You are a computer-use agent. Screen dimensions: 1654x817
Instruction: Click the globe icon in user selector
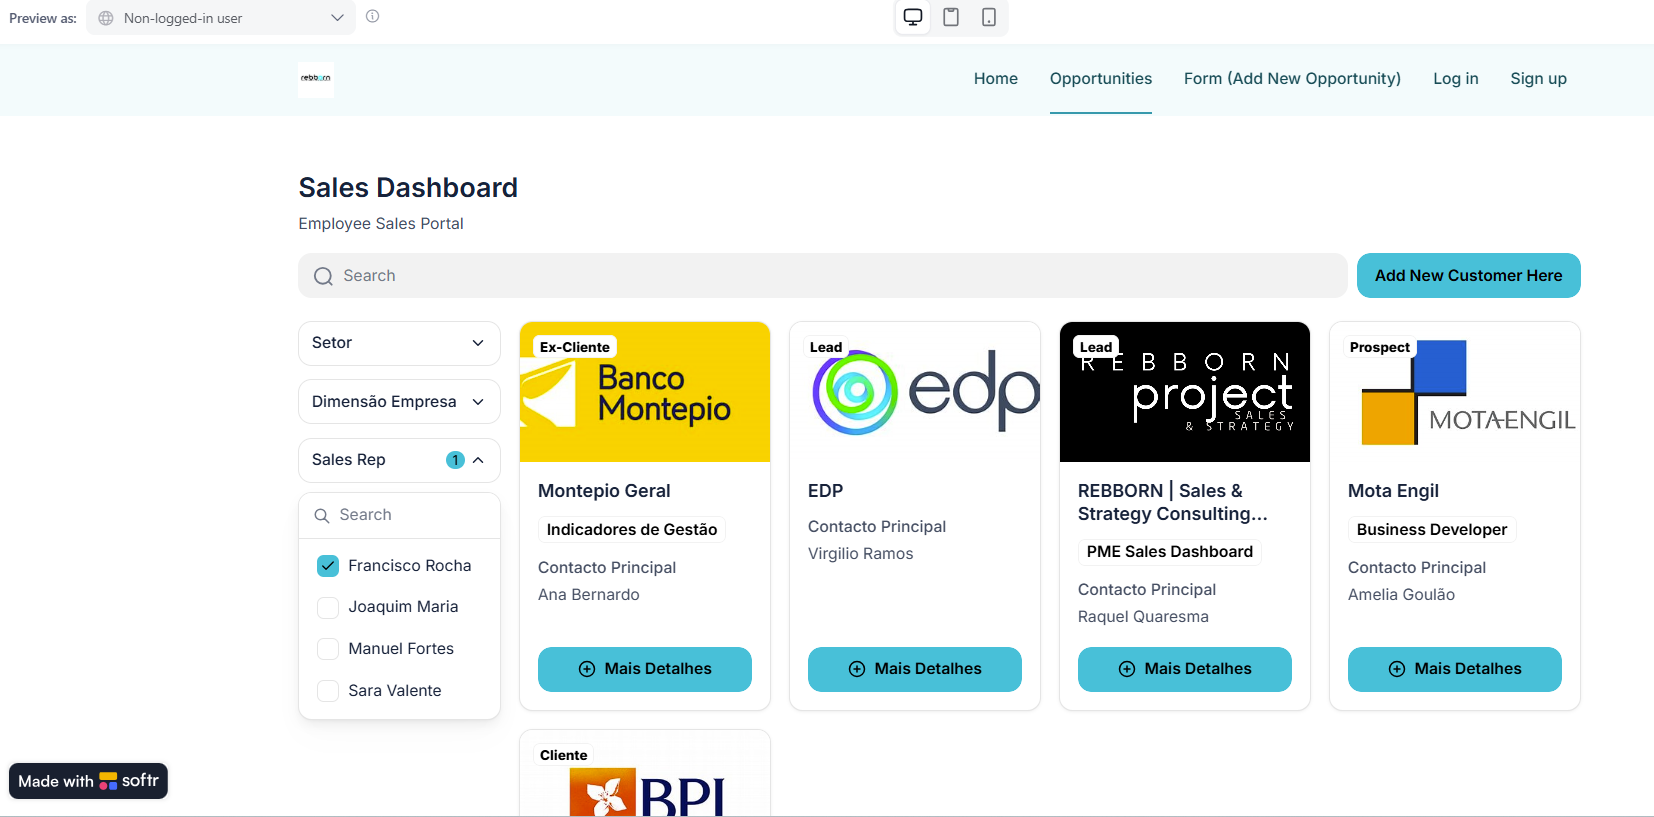pos(106,18)
